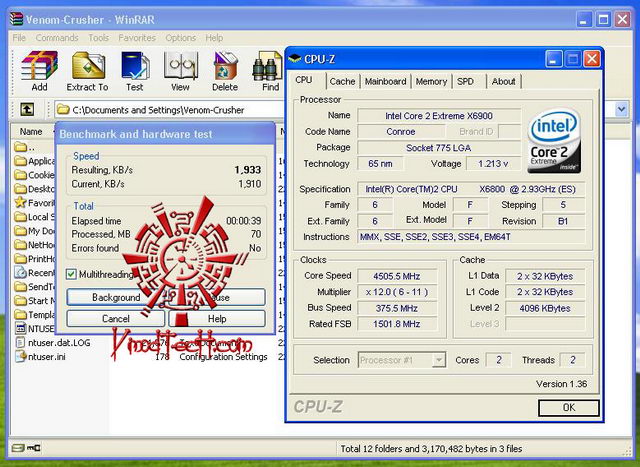This screenshot has width=640, height=467.
Task: Click the Conroe code name field
Action: click(401, 131)
